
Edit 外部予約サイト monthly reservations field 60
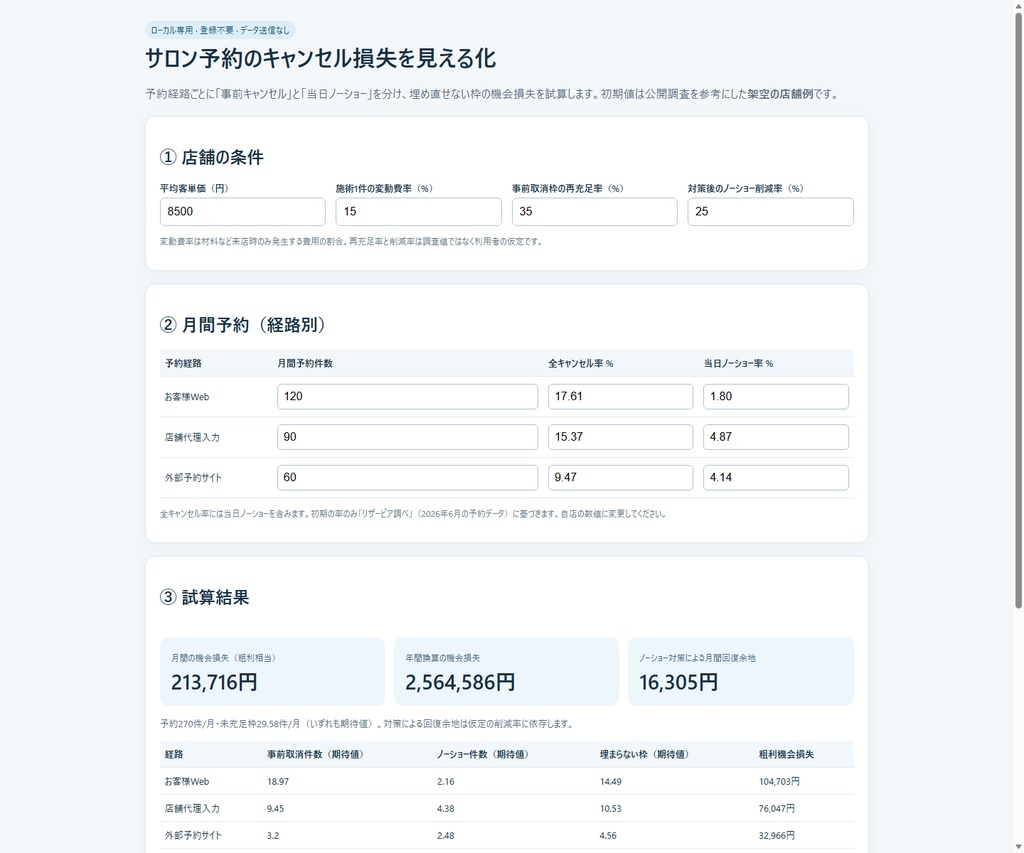(408, 477)
